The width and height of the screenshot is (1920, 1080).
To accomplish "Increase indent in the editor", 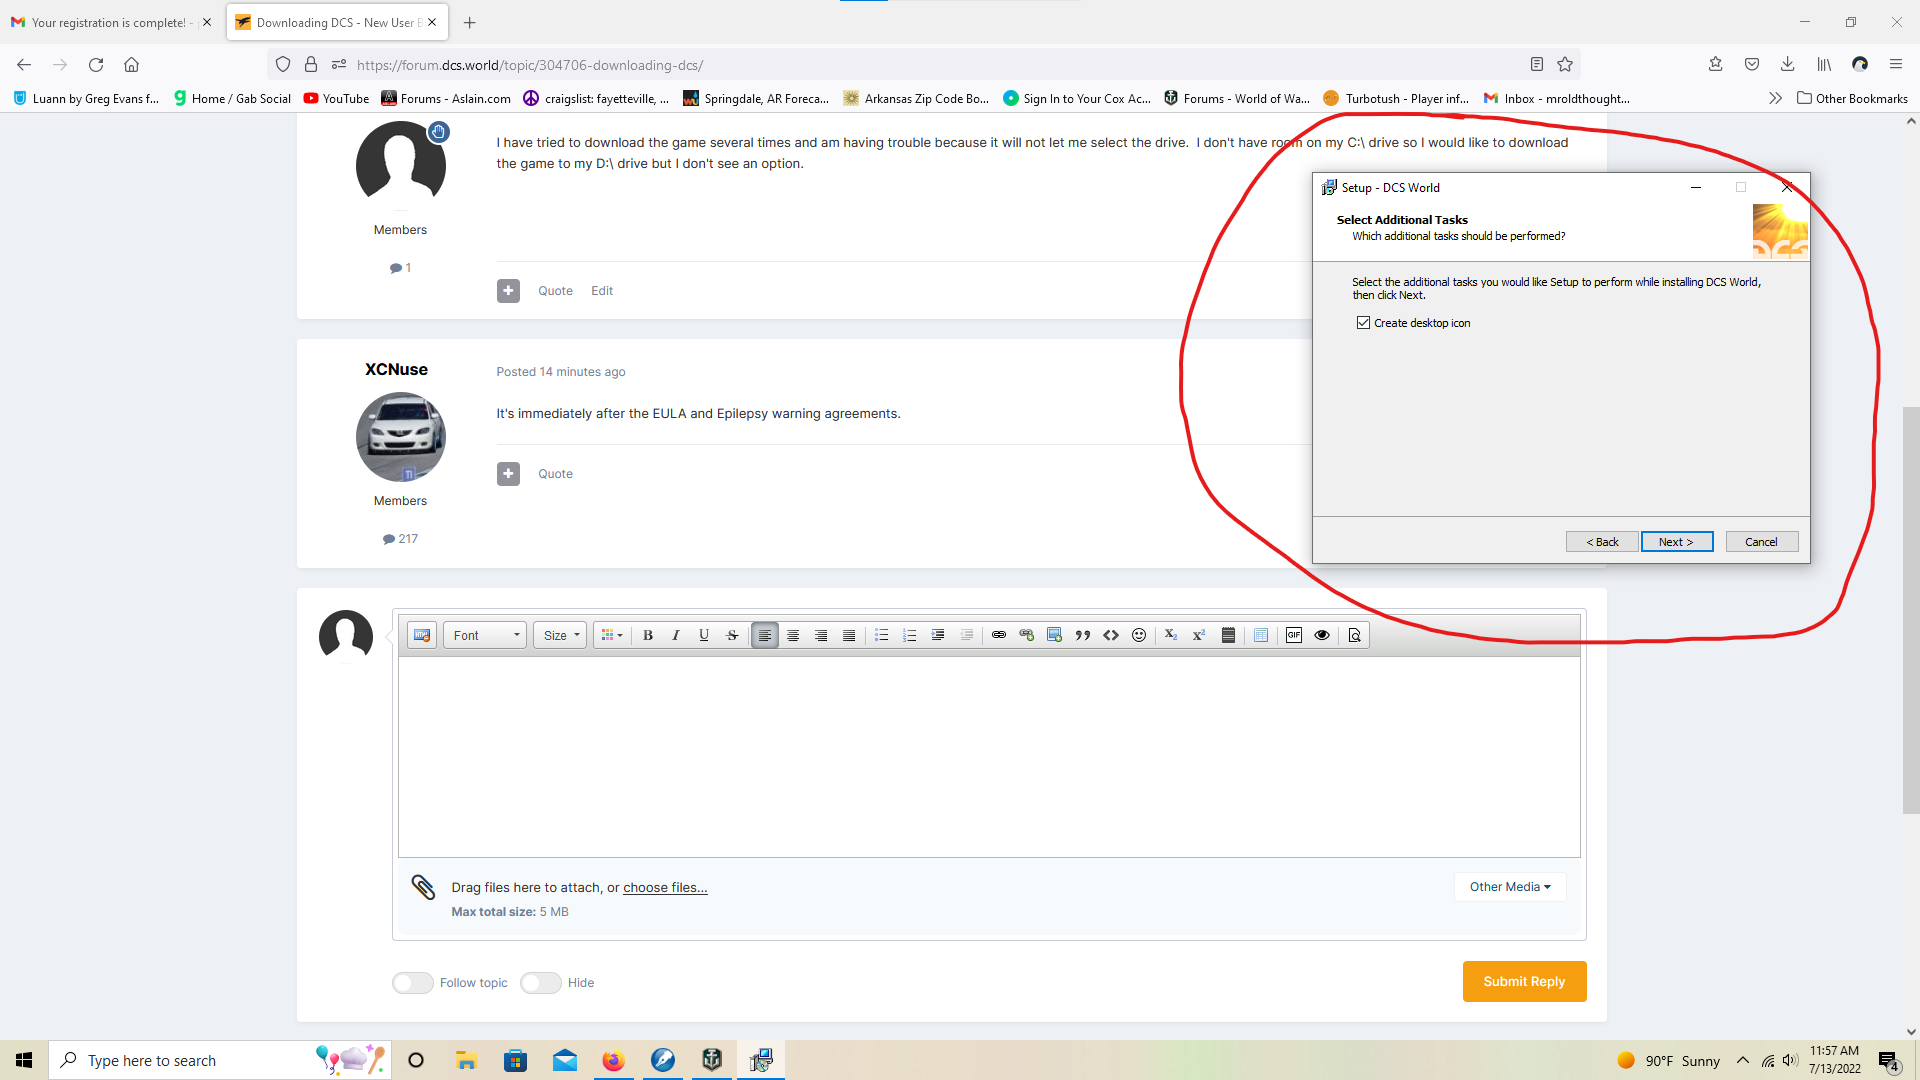I will (x=938, y=635).
